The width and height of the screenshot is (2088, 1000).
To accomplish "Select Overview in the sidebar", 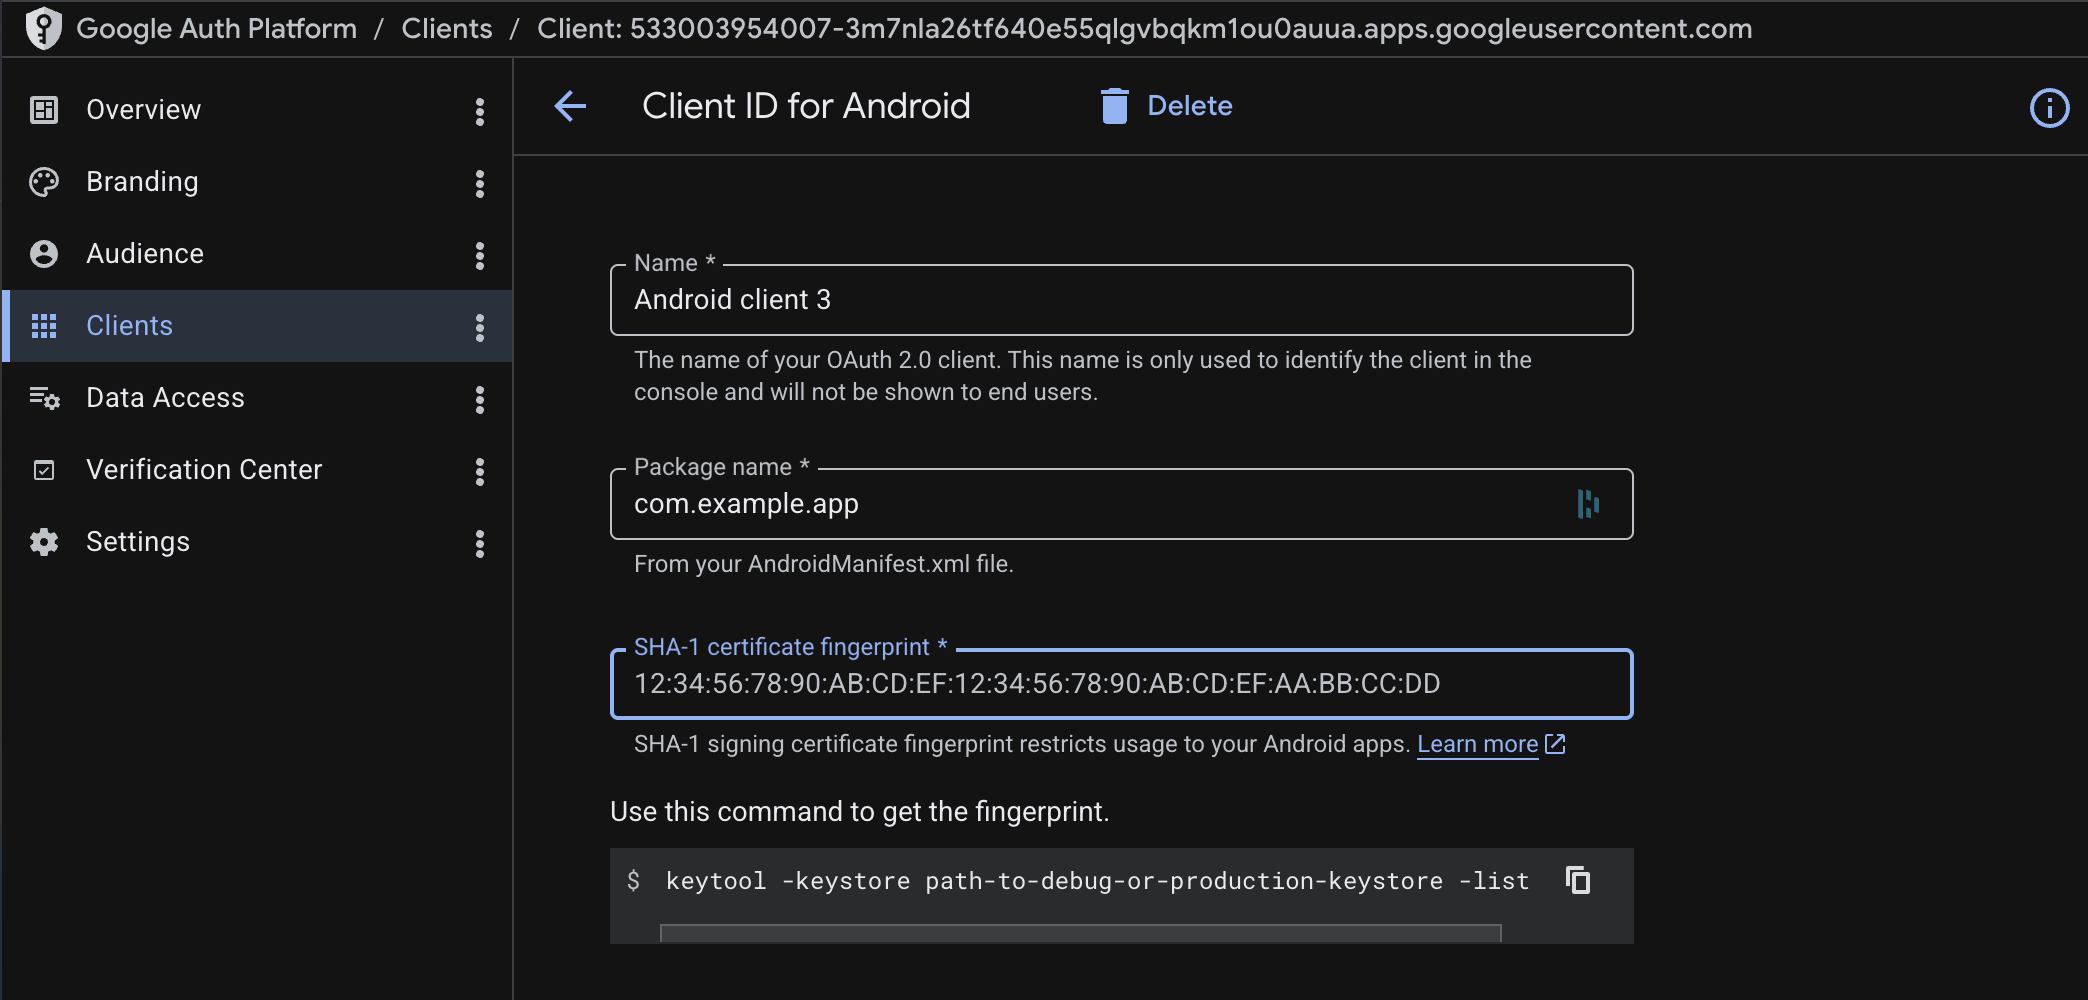I will [x=257, y=110].
